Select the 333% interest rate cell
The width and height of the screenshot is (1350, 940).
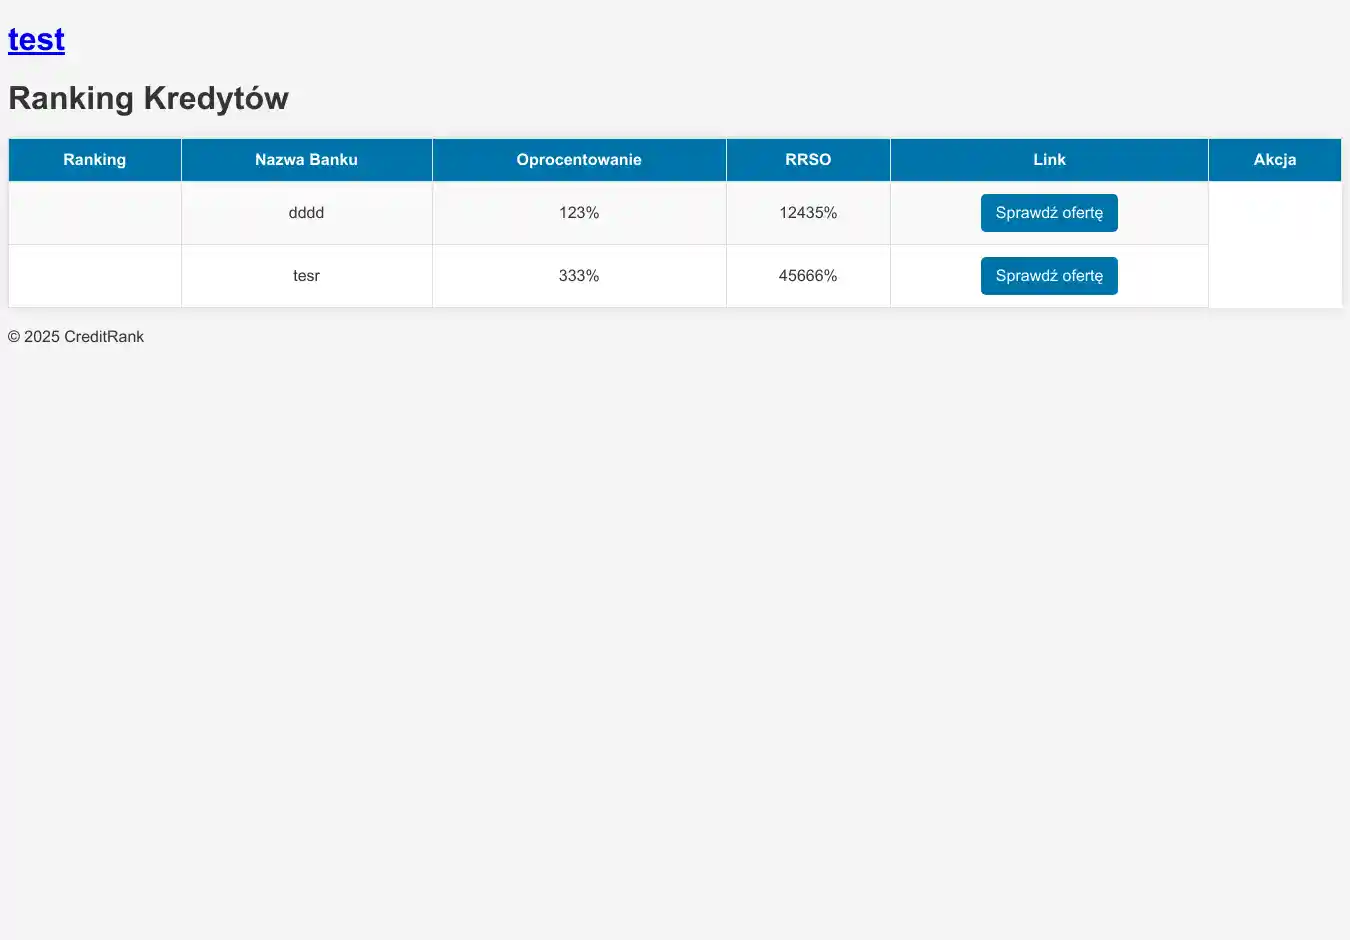(x=579, y=276)
